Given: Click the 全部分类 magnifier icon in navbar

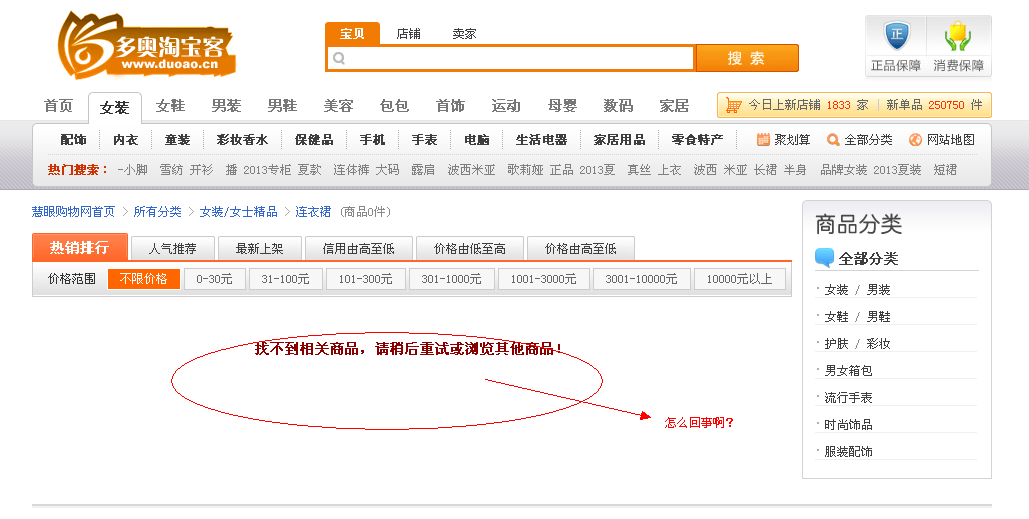Looking at the screenshot, I should 833,140.
